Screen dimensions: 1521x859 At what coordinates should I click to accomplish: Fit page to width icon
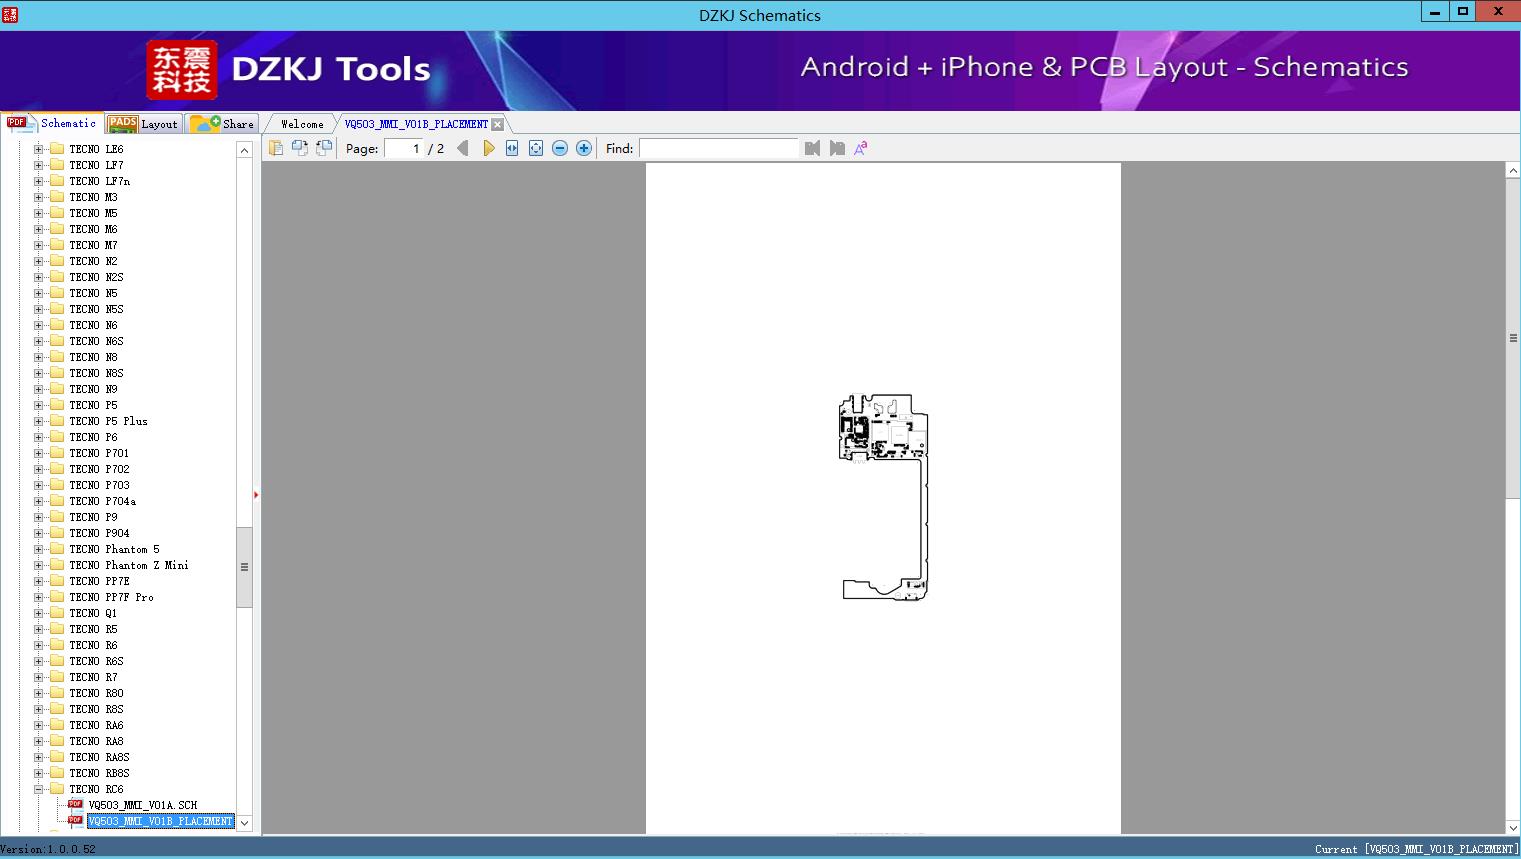pos(512,148)
